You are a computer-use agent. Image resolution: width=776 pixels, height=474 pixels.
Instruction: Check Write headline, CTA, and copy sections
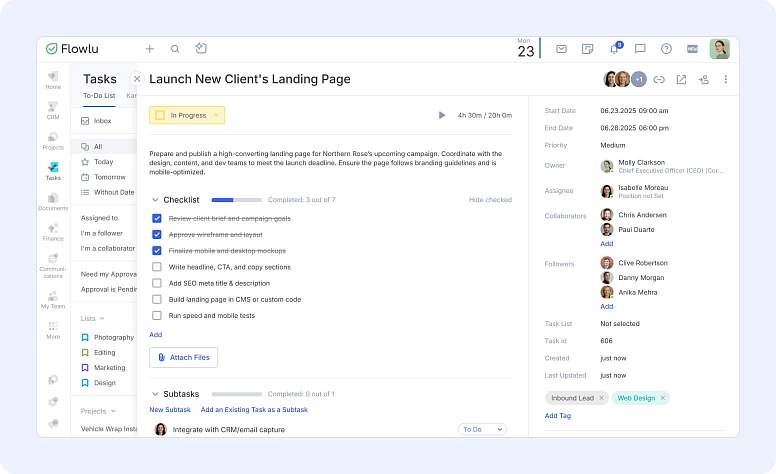coord(157,267)
